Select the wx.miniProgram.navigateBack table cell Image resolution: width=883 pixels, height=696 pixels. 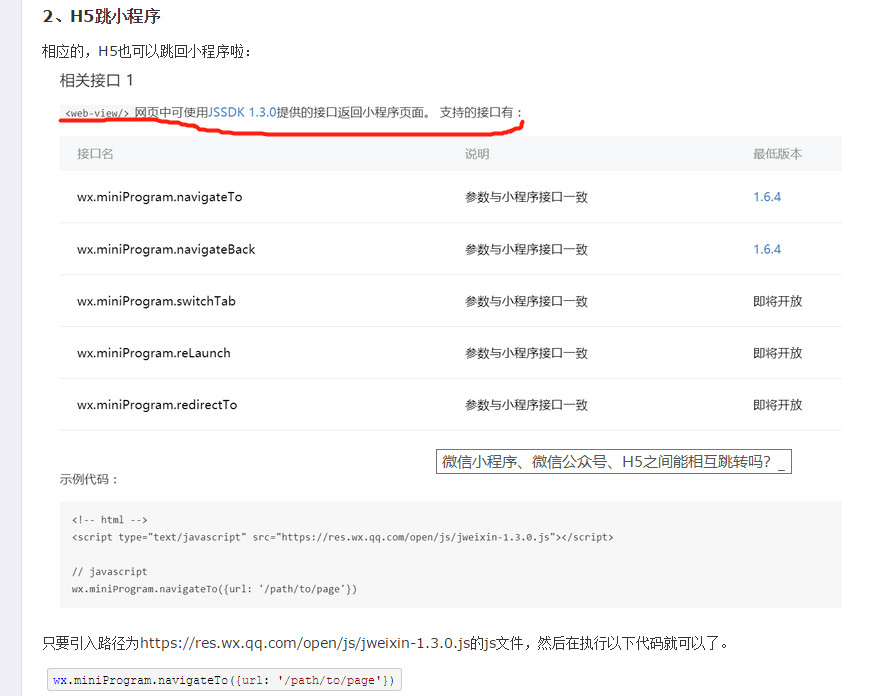coord(166,249)
